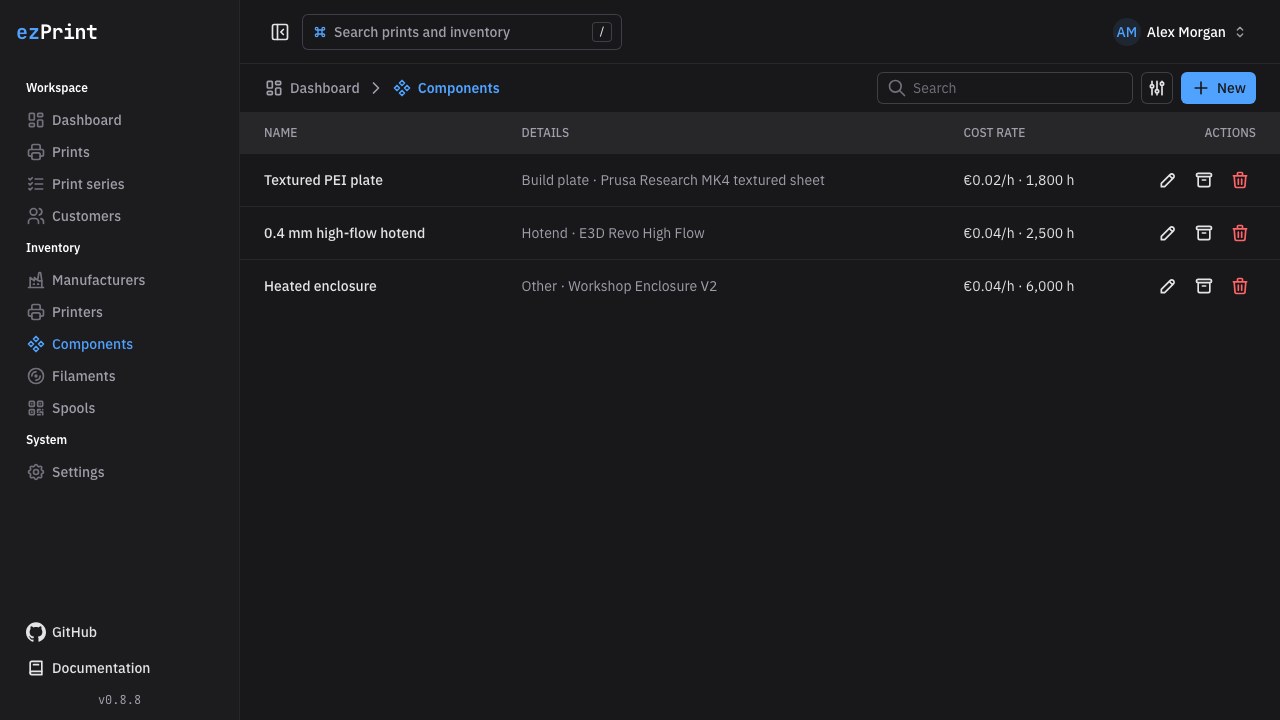This screenshot has width=1280, height=720.
Task: Edit the Textured PEI plate component
Action: click(x=1167, y=180)
